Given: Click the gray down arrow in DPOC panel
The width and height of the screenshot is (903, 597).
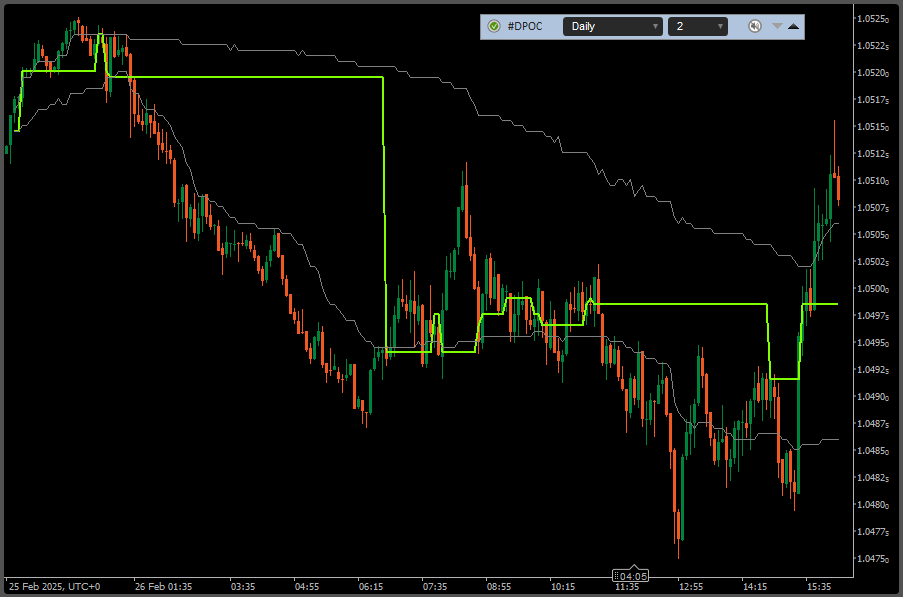Looking at the screenshot, I should pyautogui.click(x=777, y=26).
